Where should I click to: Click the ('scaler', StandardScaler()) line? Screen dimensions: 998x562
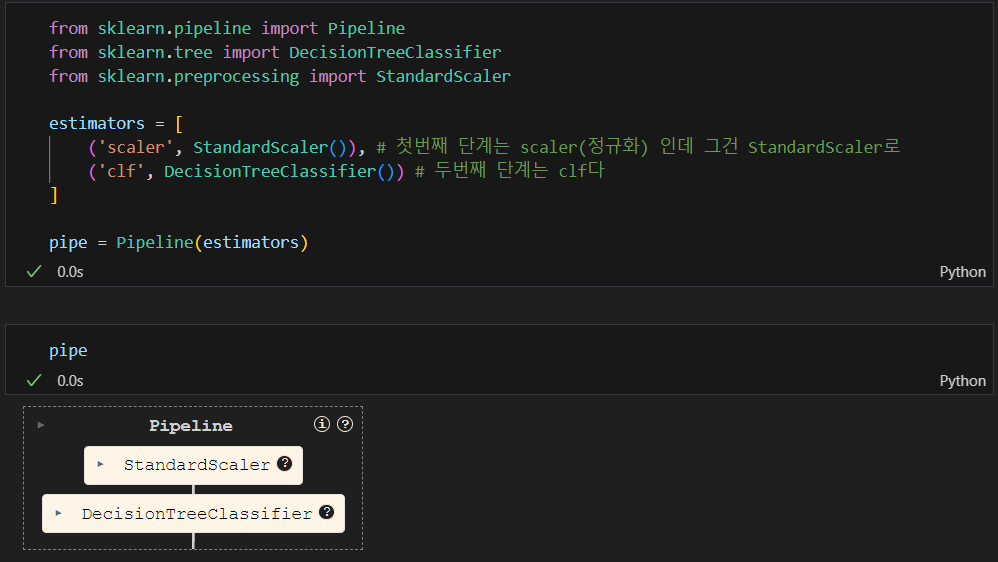pos(494,147)
